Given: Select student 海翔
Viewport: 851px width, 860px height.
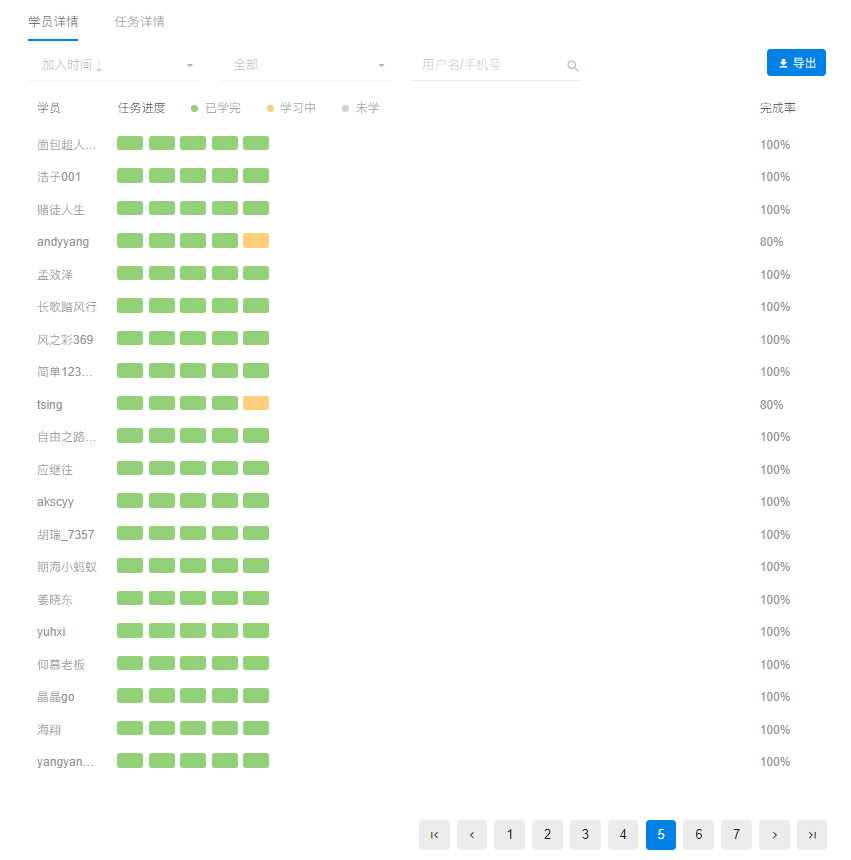Looking at the screenshot, I should click(49, 730).
